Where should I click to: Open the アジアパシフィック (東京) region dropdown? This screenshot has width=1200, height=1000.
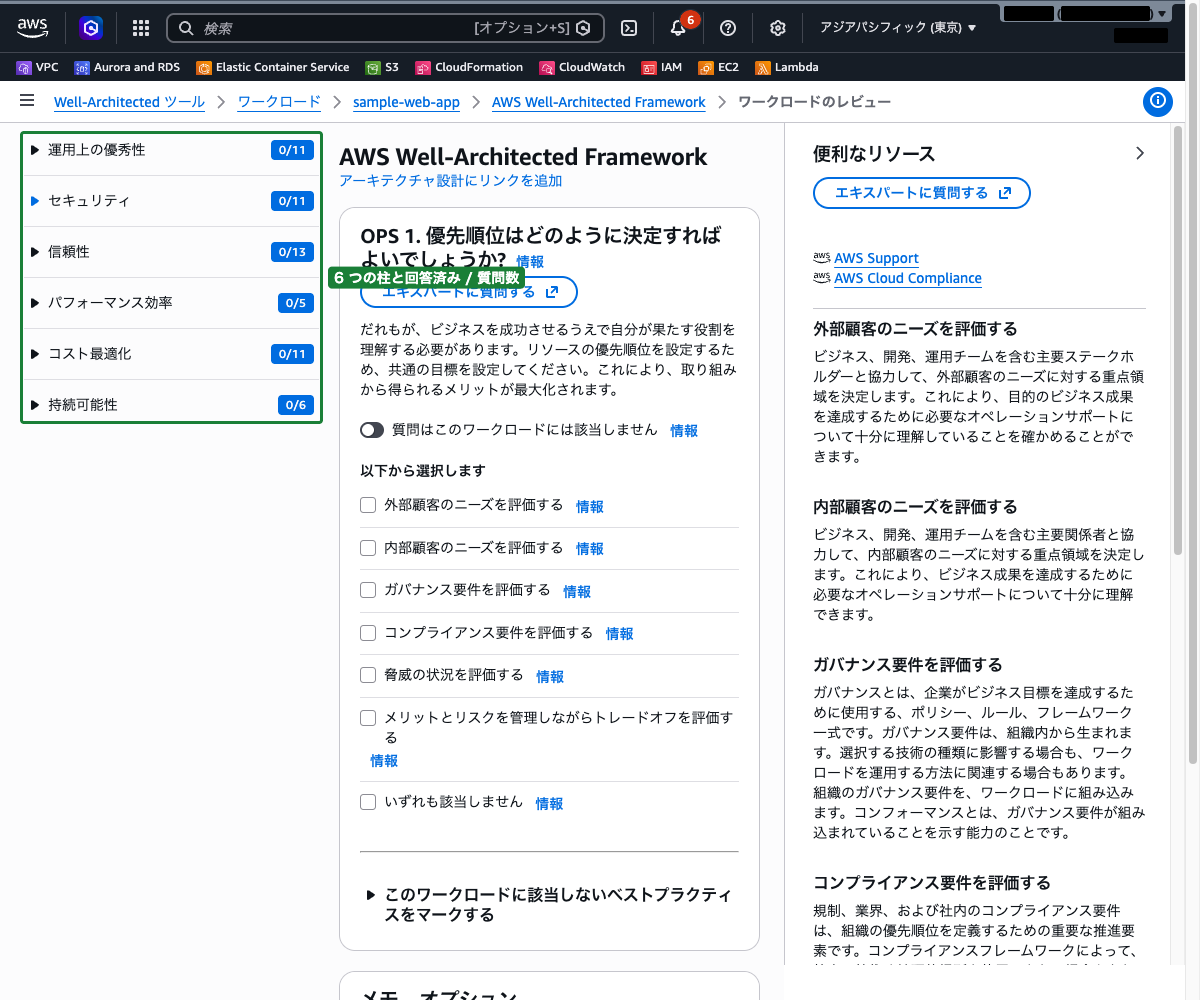[898, 28]
